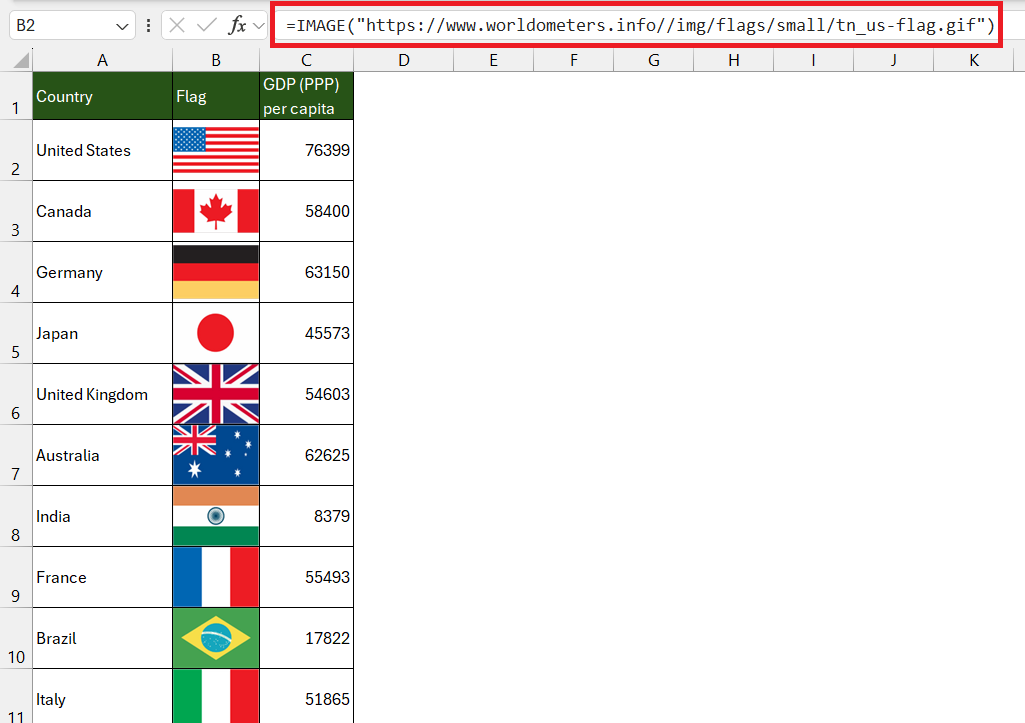Select row 2 header

point(16,150)
